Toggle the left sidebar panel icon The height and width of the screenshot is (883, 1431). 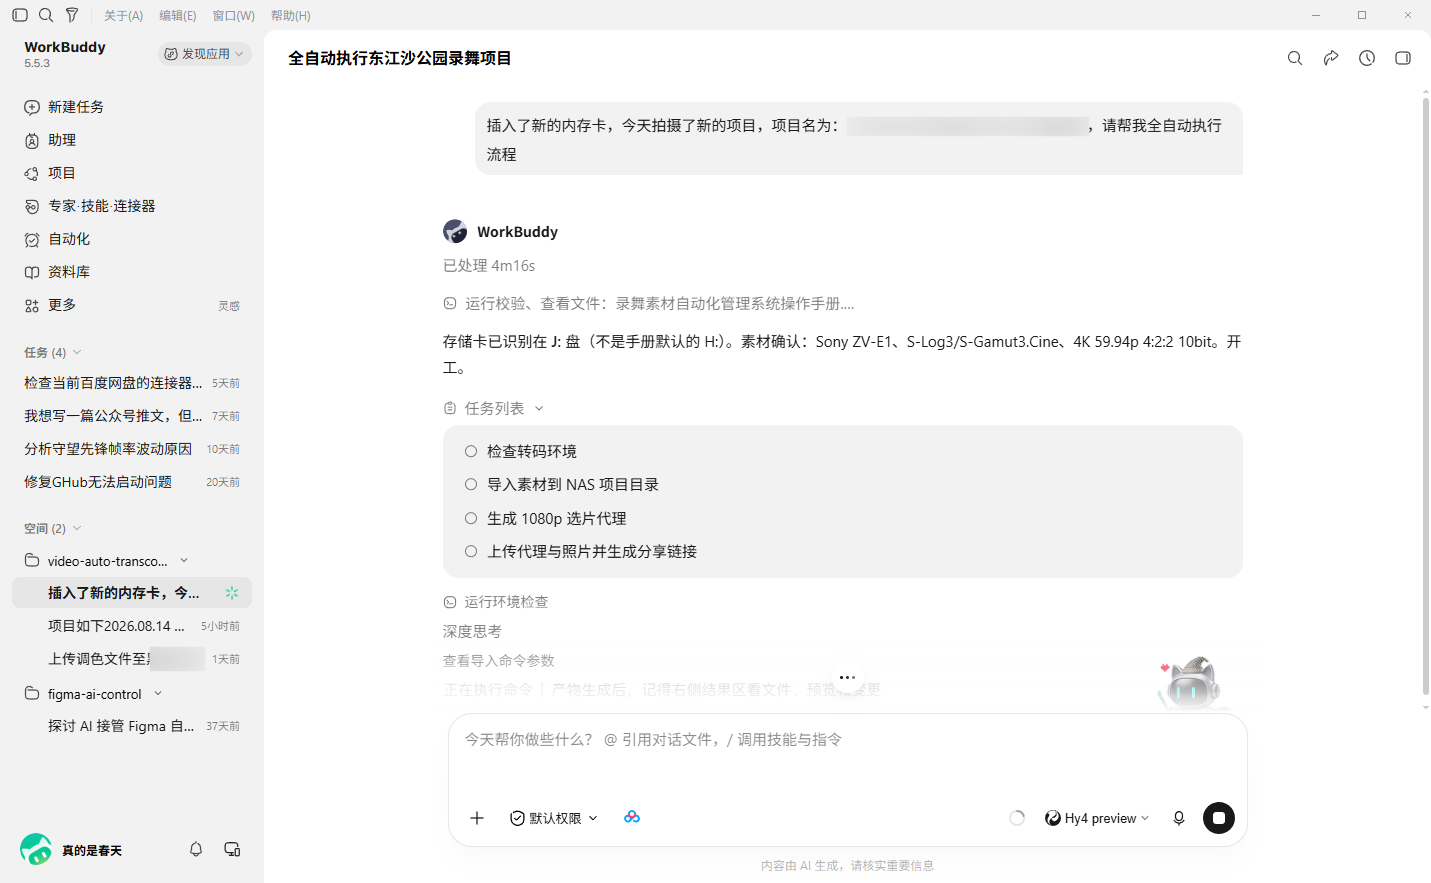tap(20, 15)
